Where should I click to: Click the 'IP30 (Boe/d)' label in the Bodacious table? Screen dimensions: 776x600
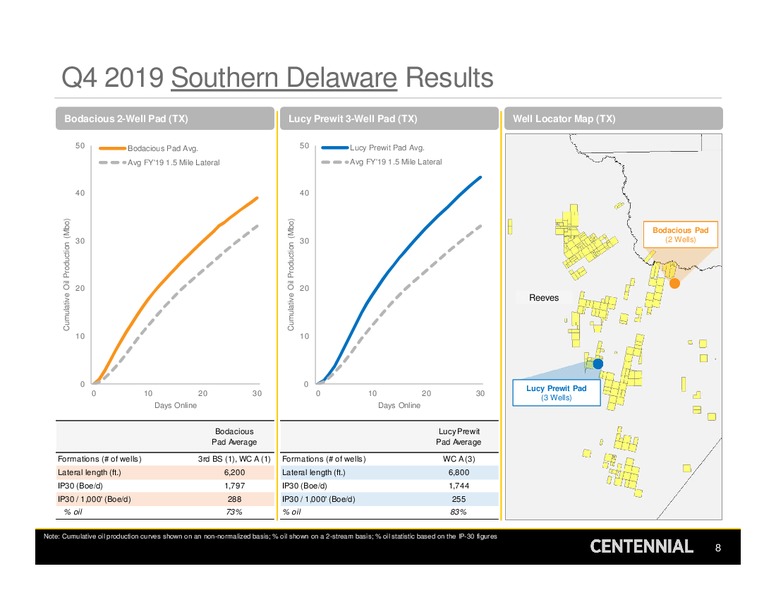tap(80, 486)
